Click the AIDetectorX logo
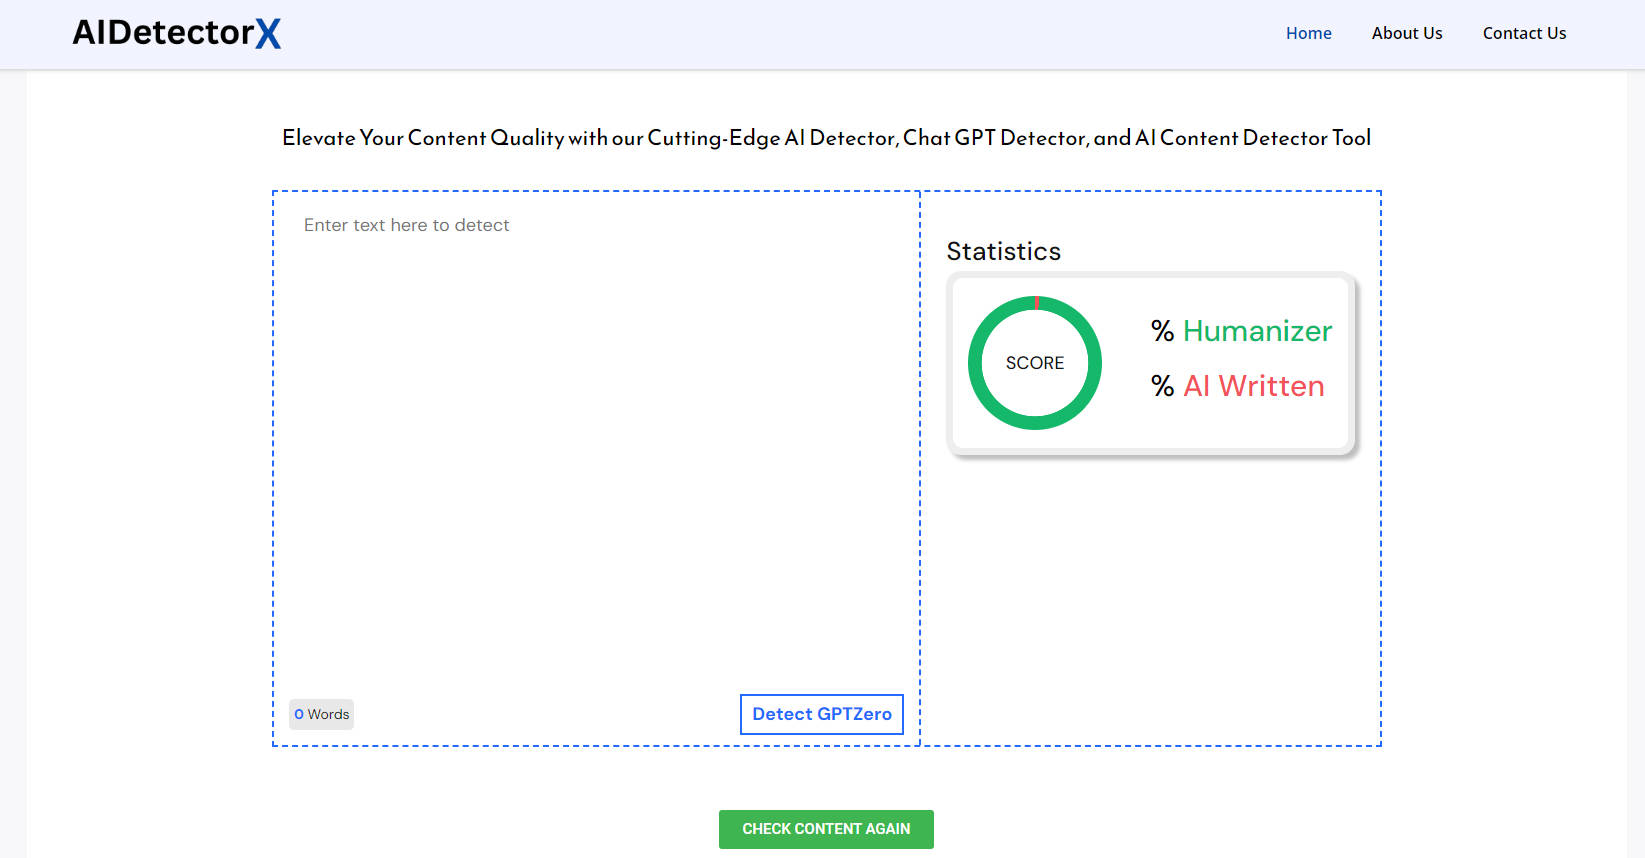This screenshot has width=1645, height=858. 176,33
